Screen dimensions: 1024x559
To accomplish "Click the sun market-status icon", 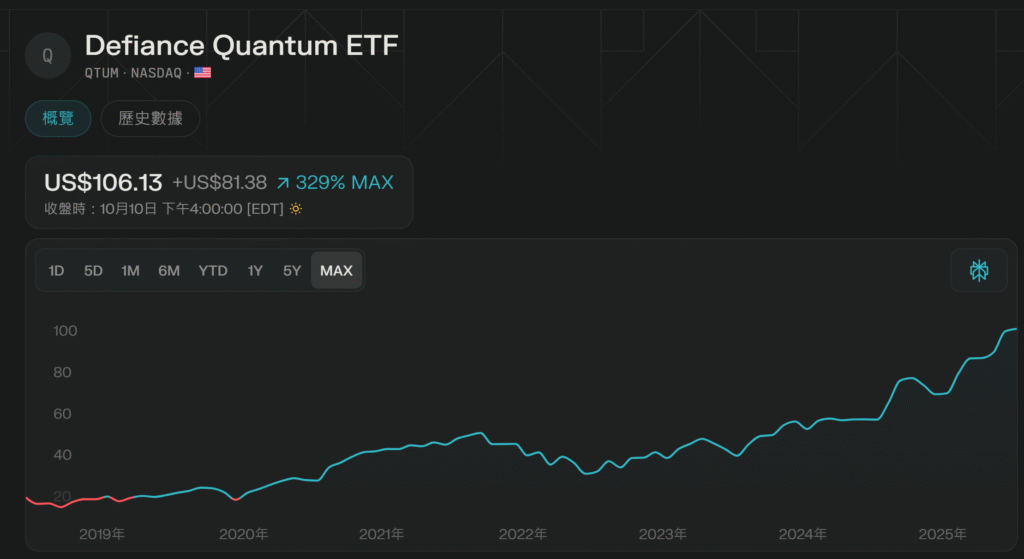I will tap(295, 209).
